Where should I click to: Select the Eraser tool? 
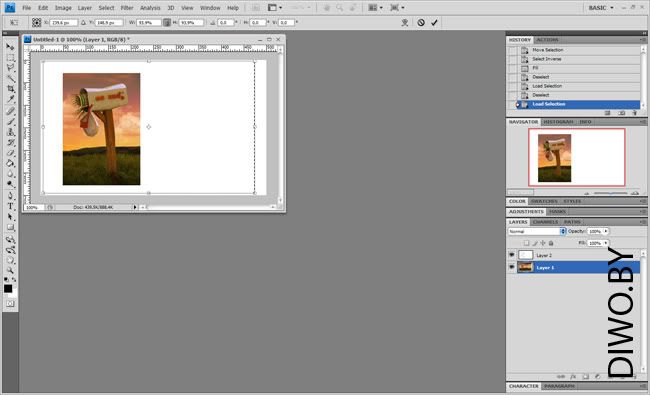(x=10, y=153)
